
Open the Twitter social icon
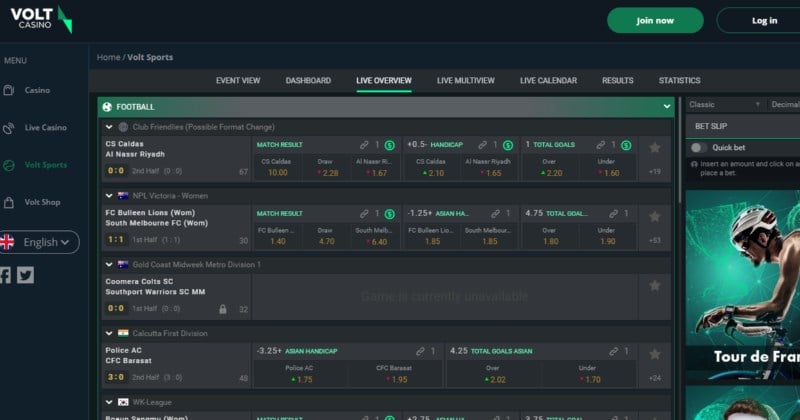click(26, 275)
